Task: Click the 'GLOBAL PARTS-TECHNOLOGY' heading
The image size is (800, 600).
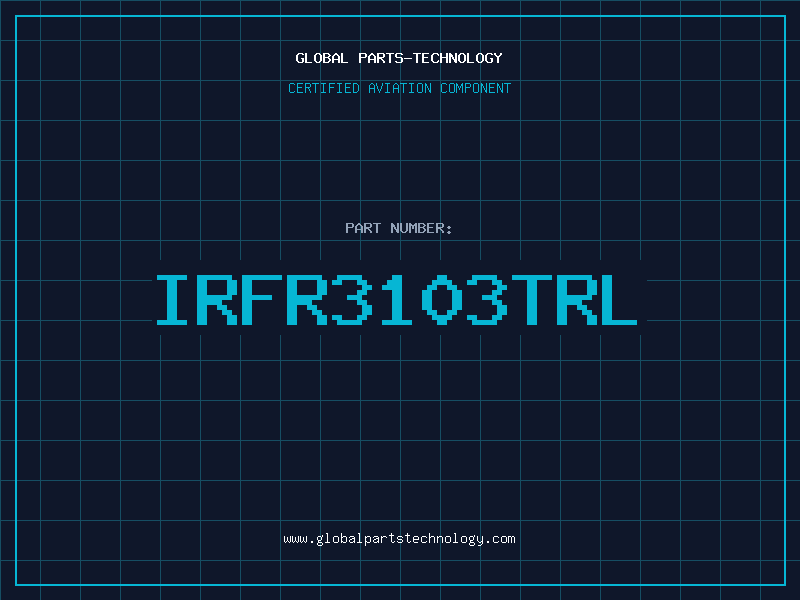Action: pos(399,58)
